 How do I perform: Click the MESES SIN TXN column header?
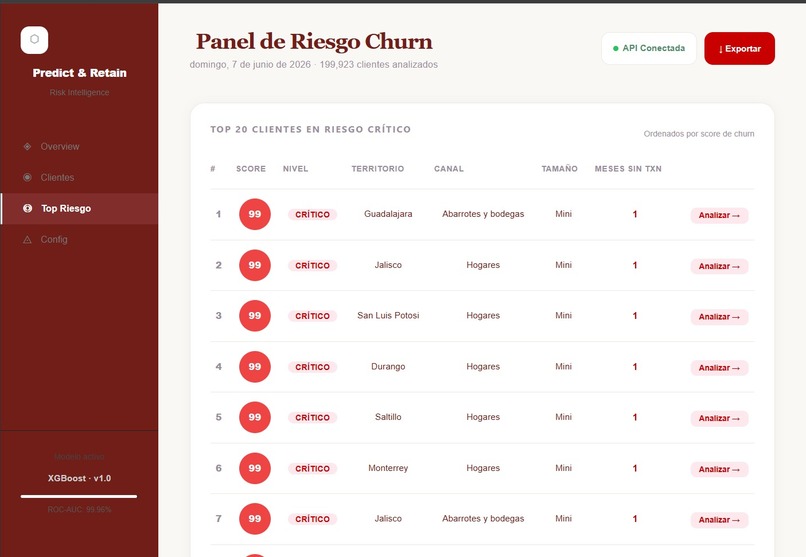[628, 169]
